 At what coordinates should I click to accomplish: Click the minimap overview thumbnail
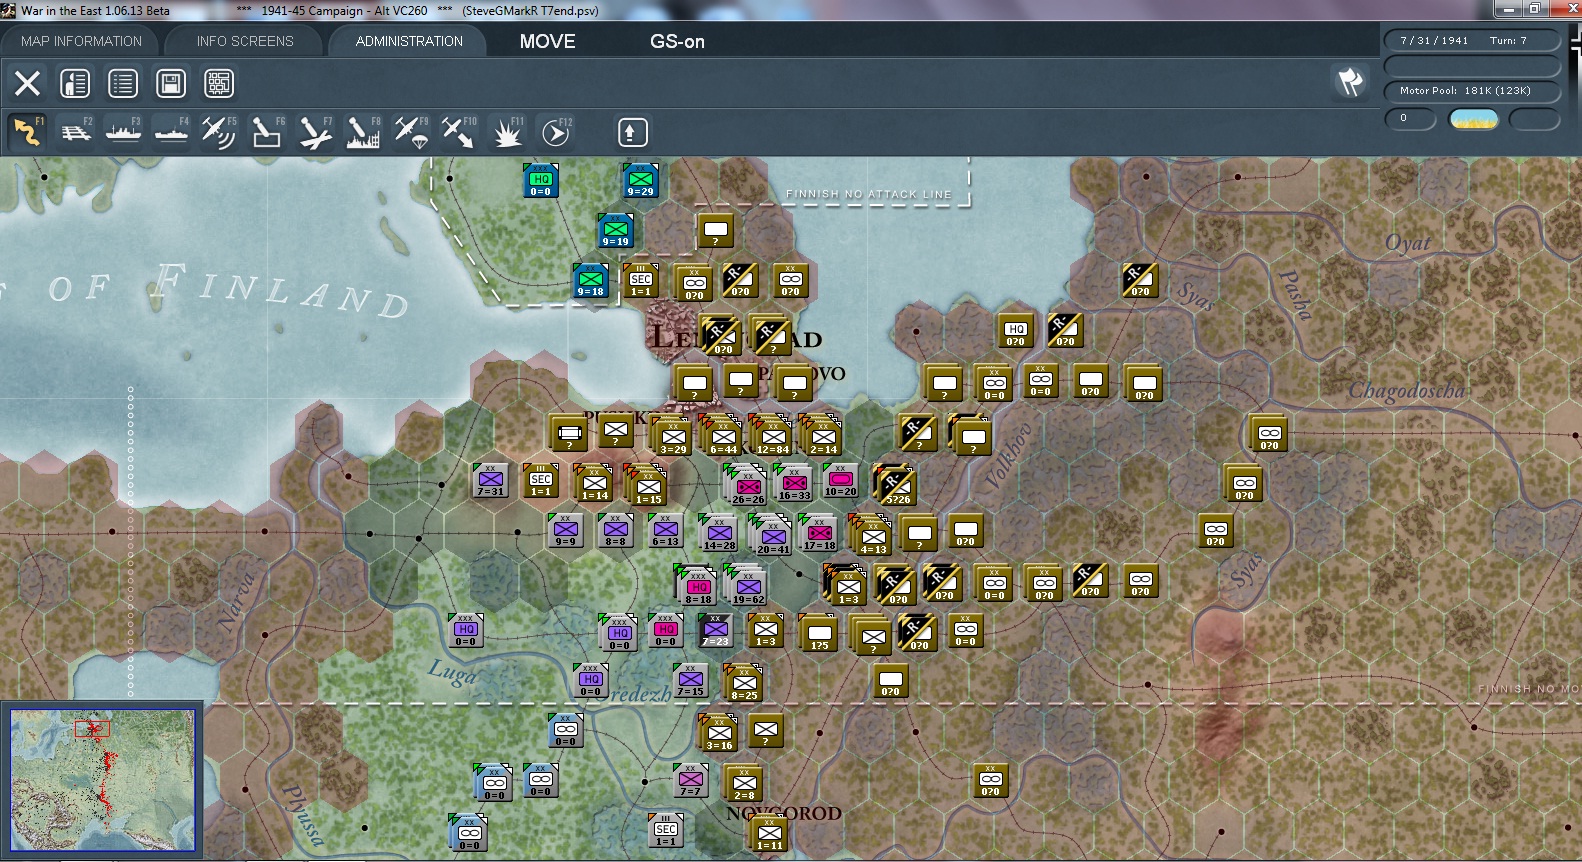(x=102, y=780)
